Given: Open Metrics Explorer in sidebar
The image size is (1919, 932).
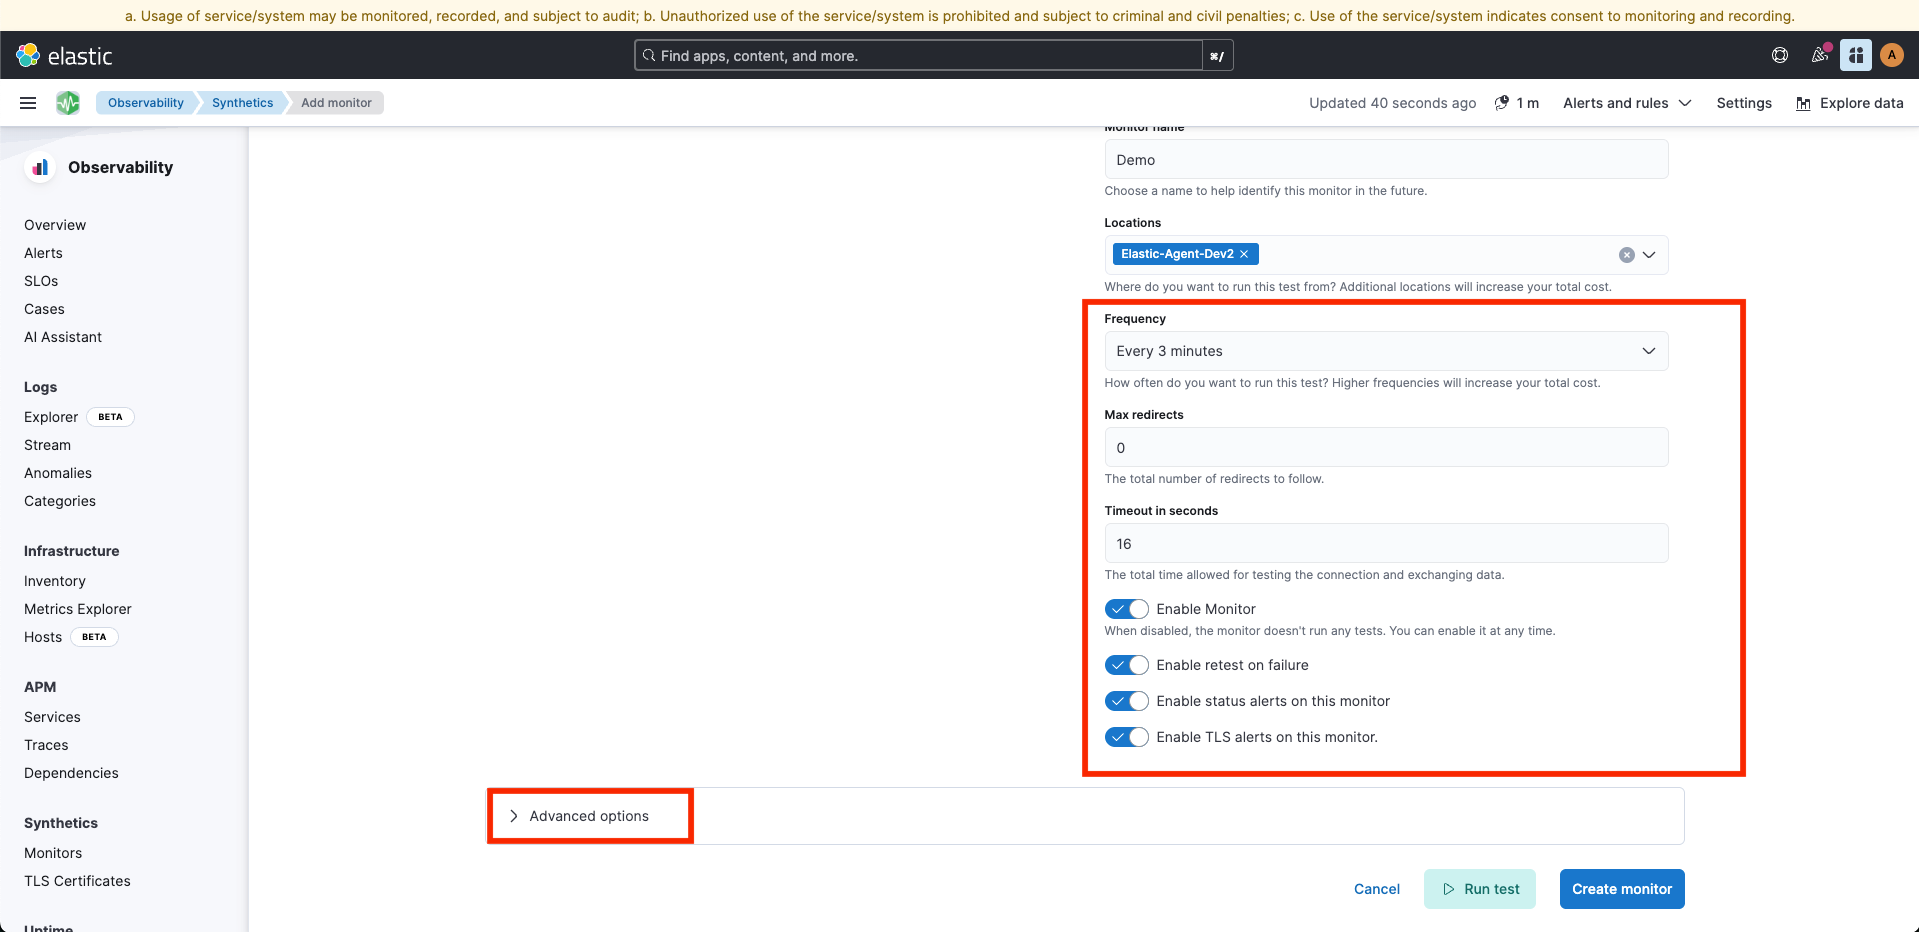Looking at the screenshot, I should click(78, 609).
